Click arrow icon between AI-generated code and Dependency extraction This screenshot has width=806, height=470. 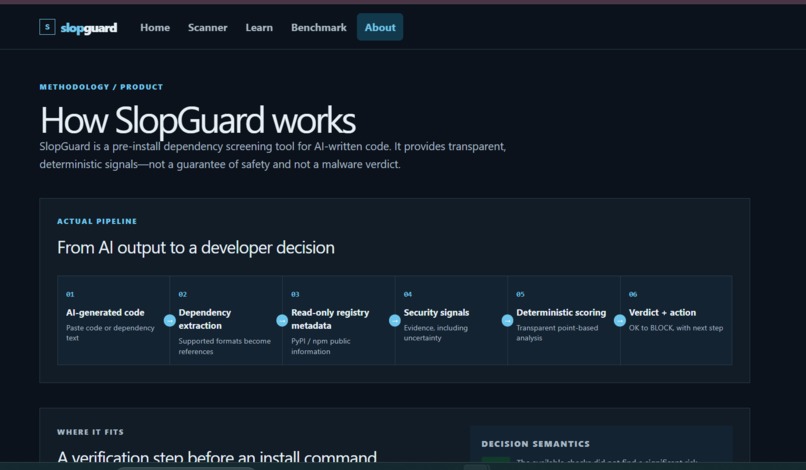coord(170,320)
